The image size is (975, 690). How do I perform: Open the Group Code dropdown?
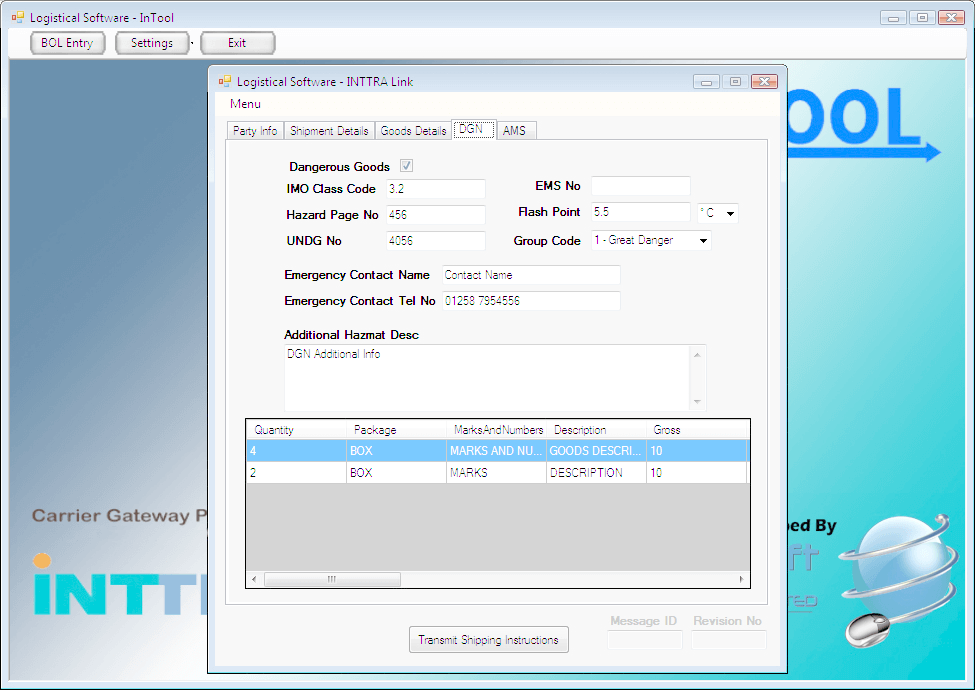(703, 241)
